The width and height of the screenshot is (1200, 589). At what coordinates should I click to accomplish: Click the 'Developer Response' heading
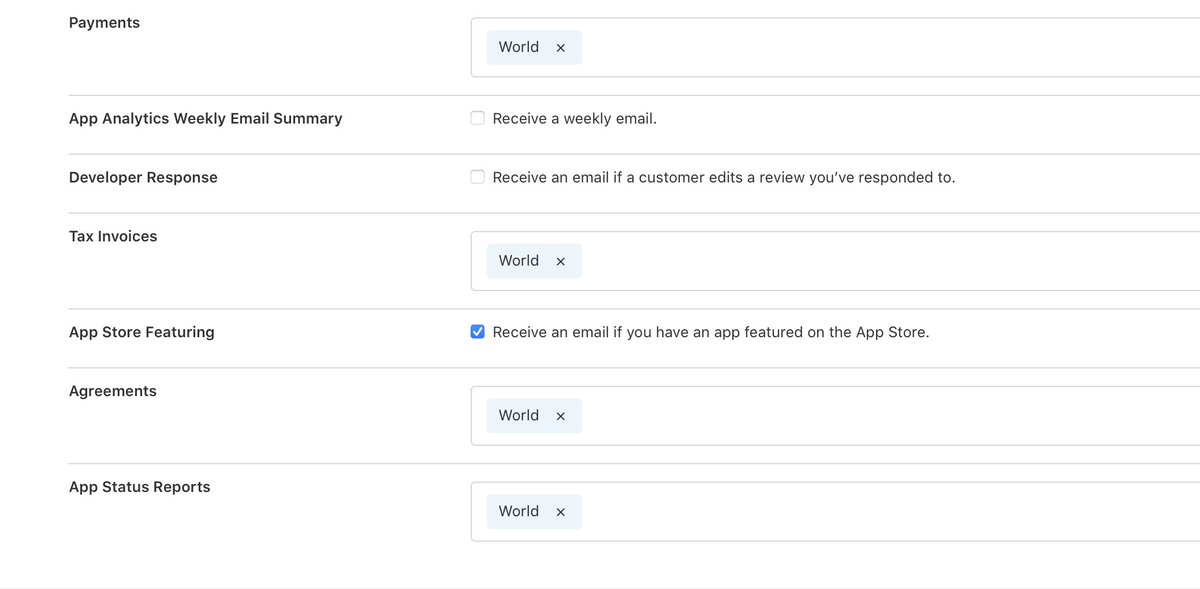[x=143, y=177]
